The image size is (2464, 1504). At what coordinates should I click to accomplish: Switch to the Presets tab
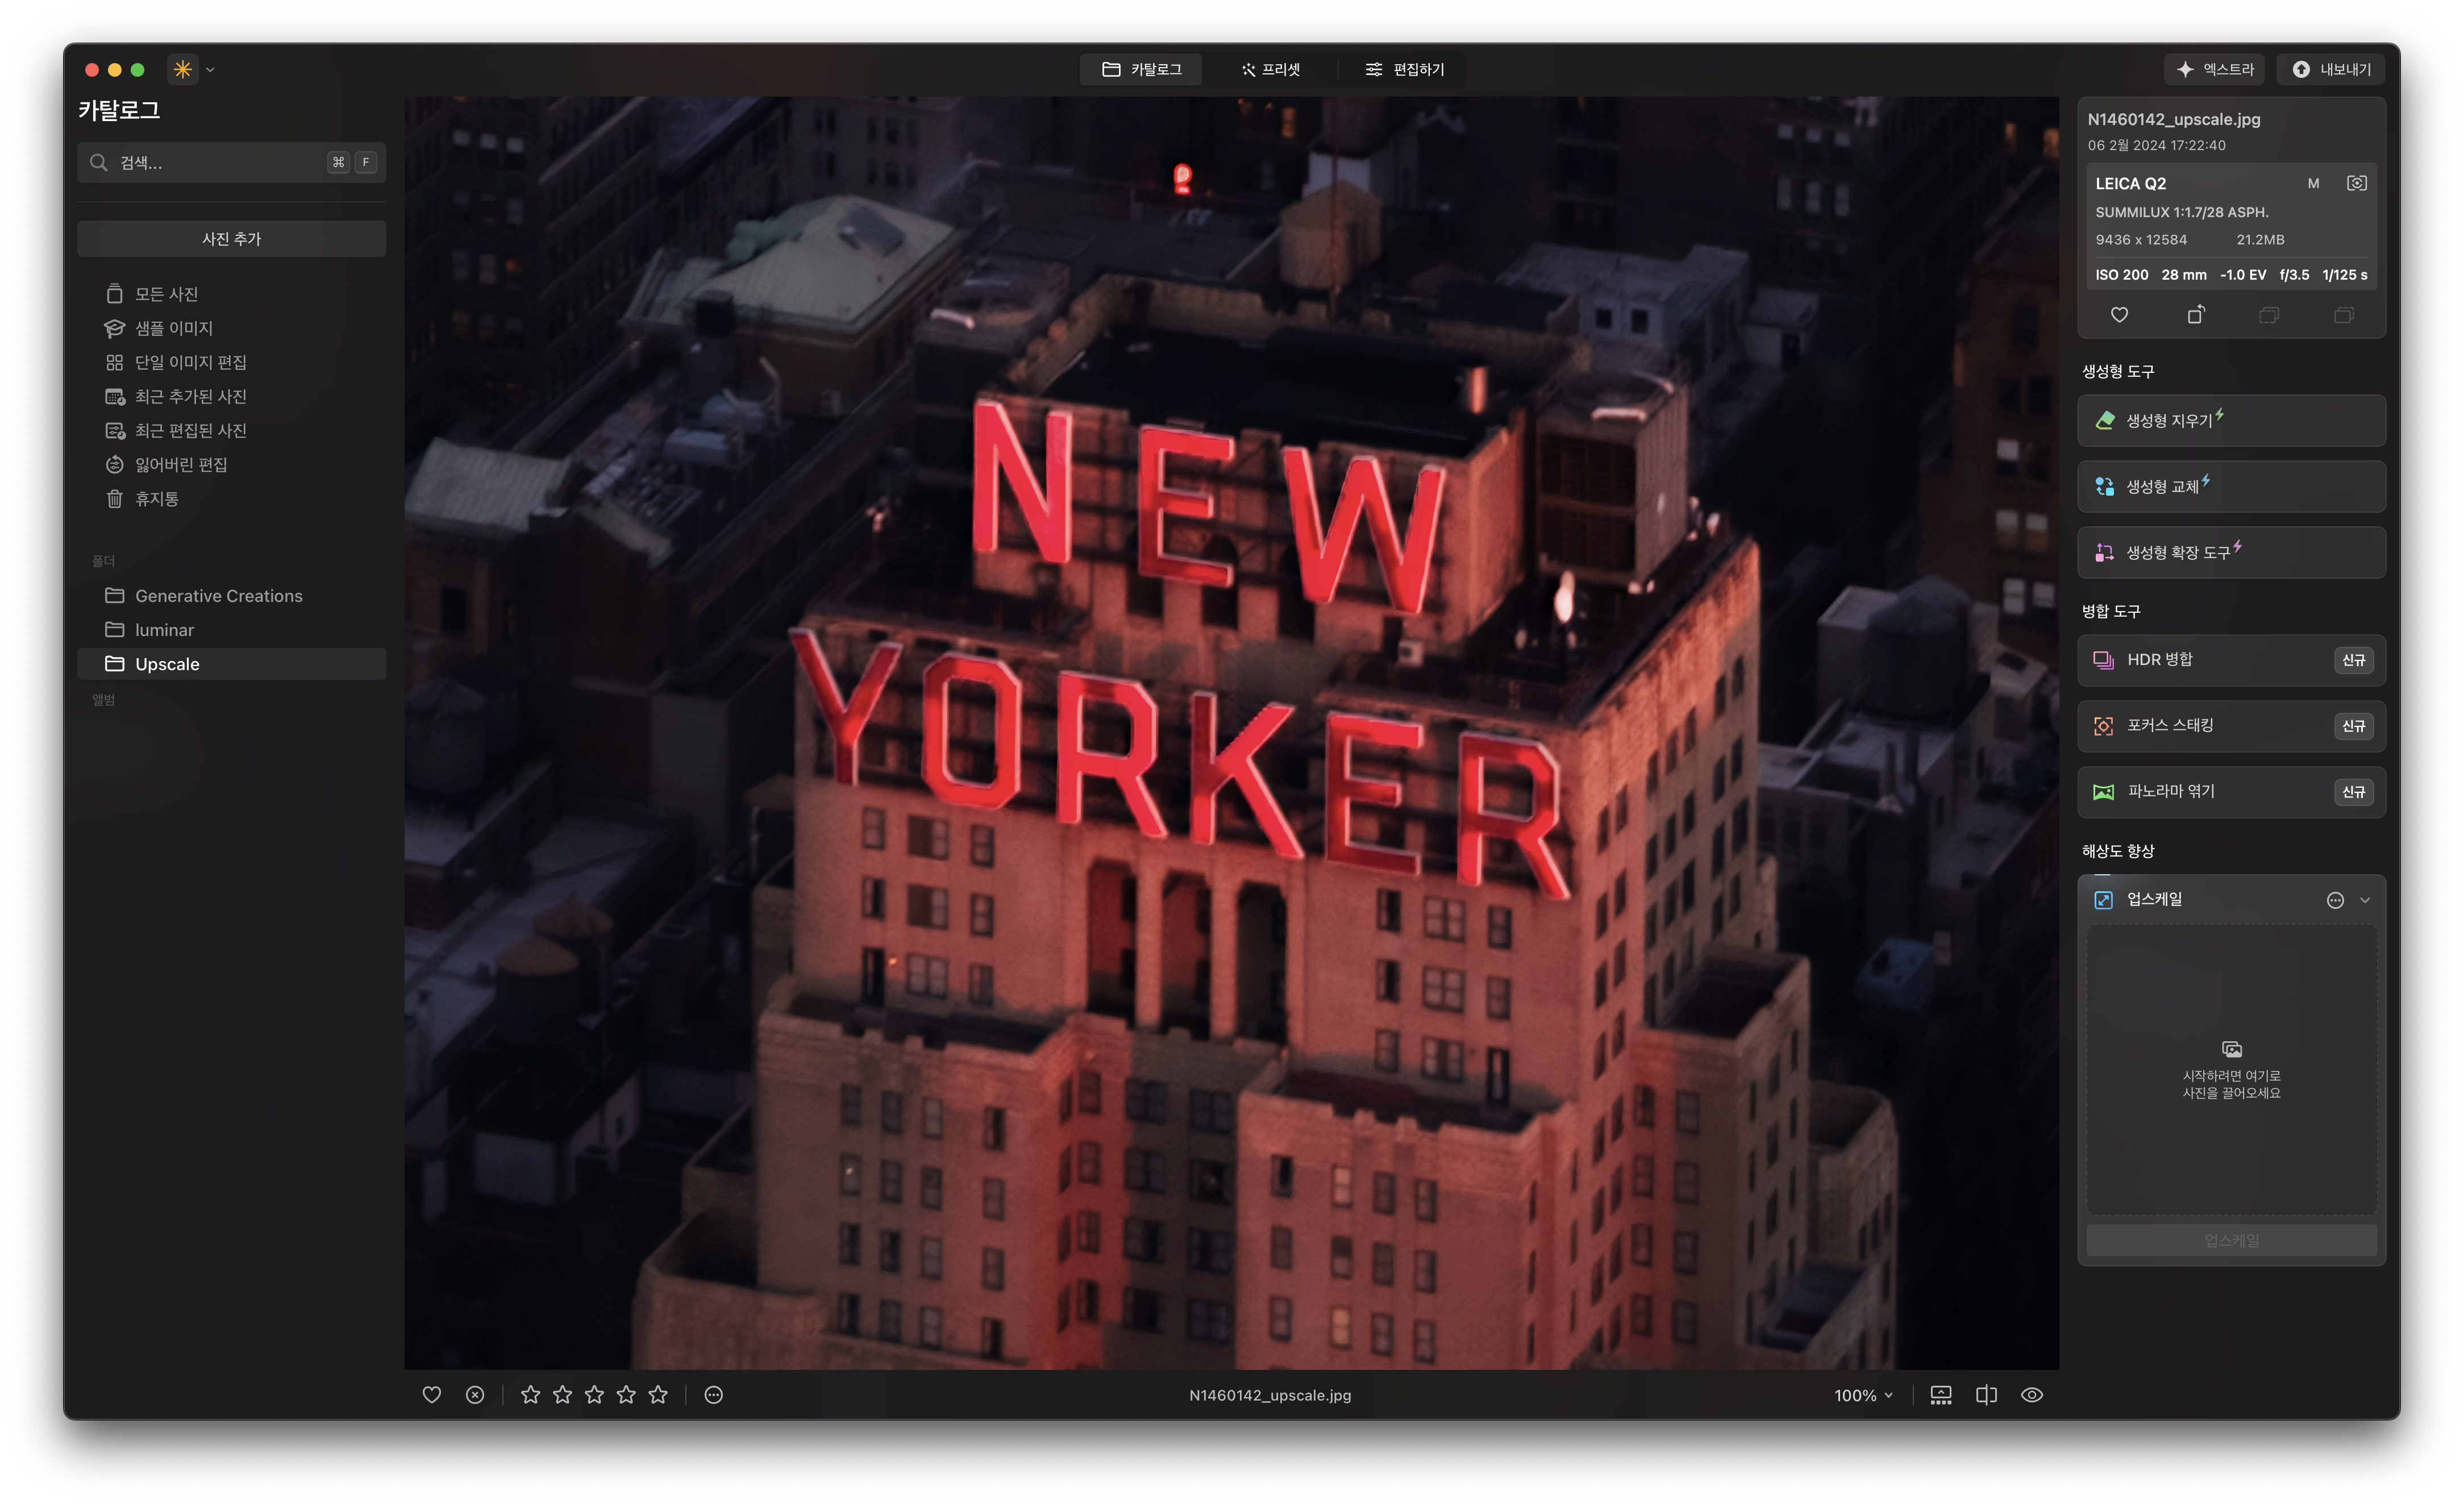(1270, 69)
